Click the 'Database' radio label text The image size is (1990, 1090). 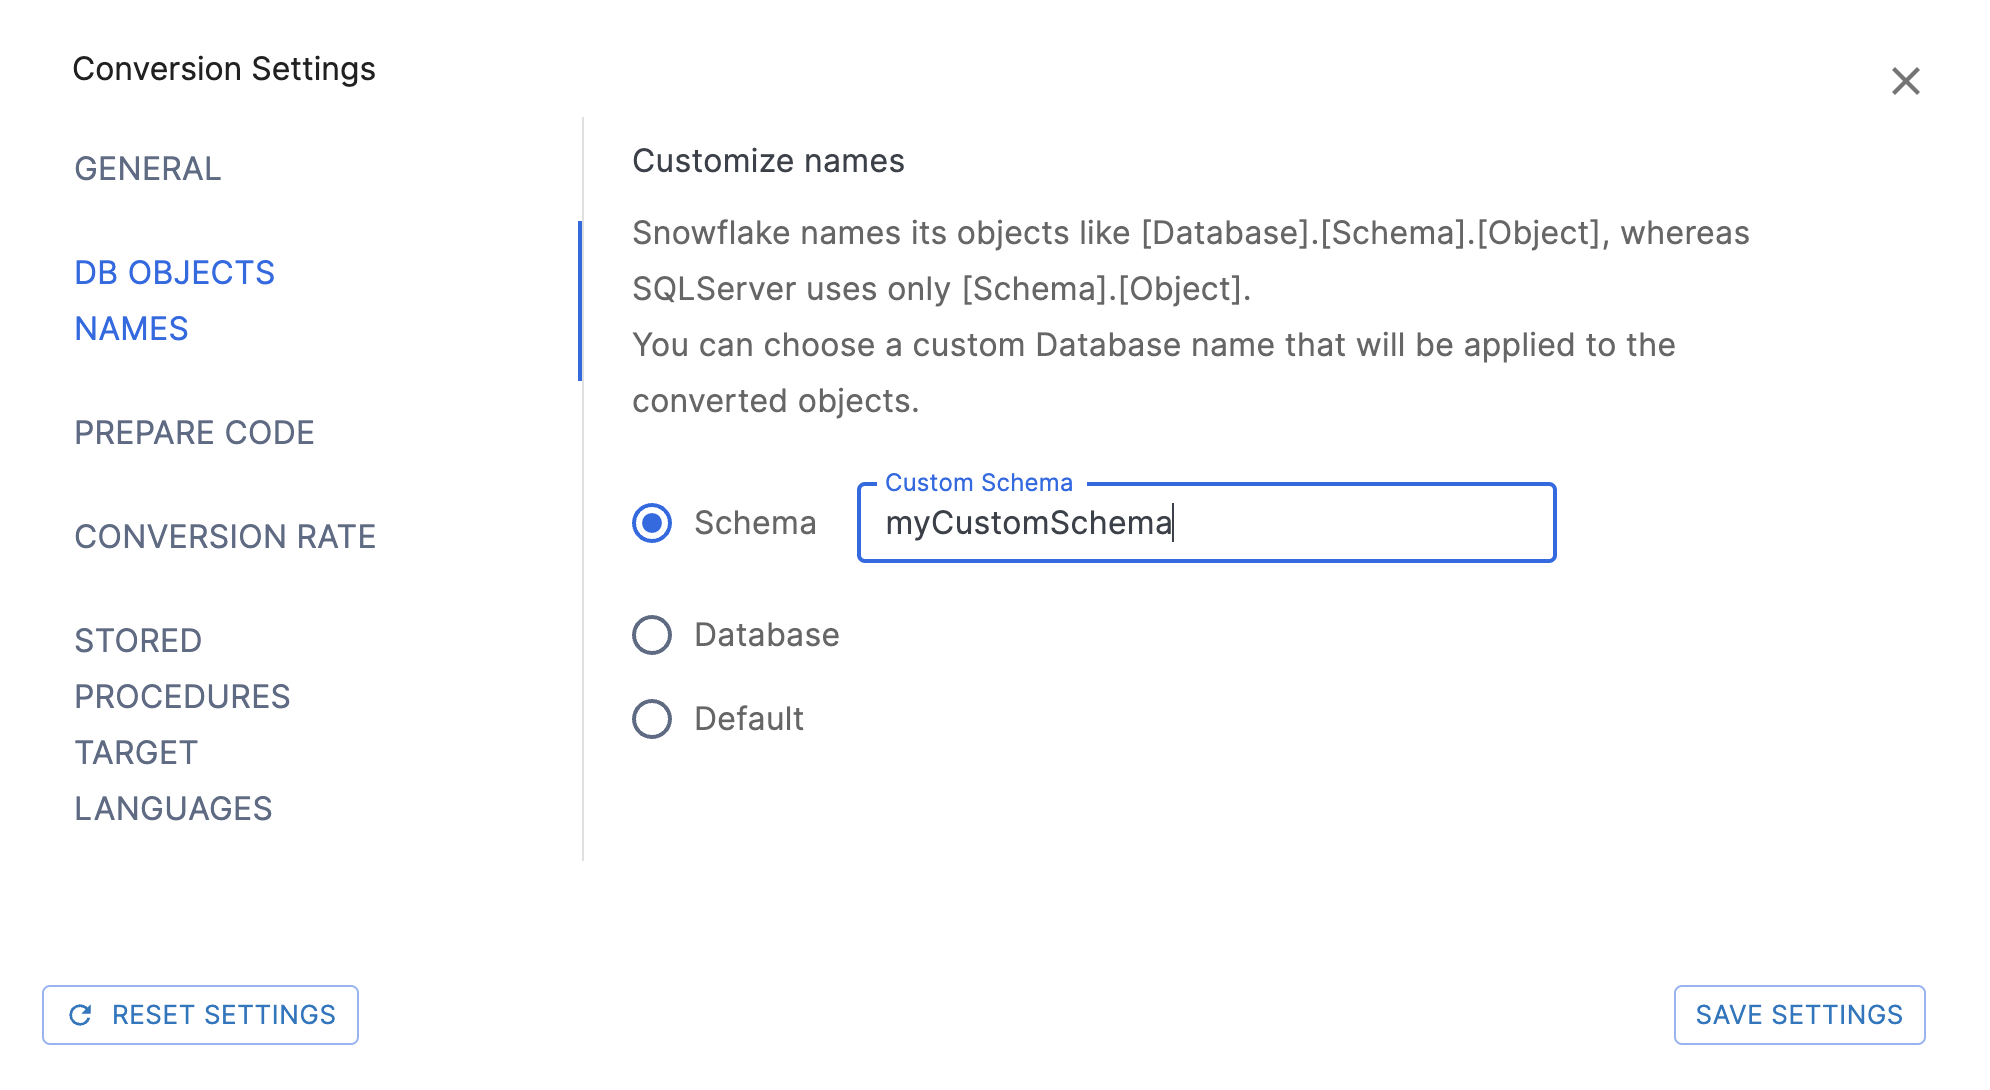(766, 635)
